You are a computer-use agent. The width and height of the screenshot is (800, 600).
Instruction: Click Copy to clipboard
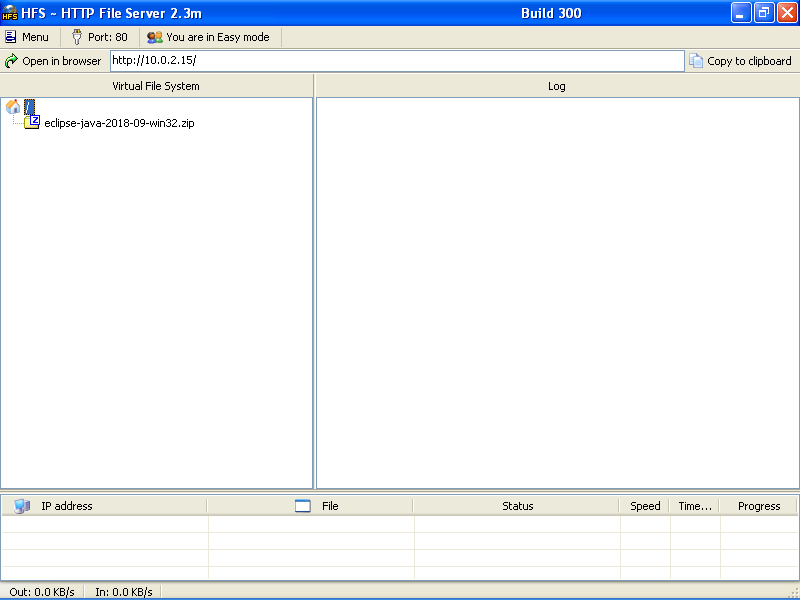740,61
